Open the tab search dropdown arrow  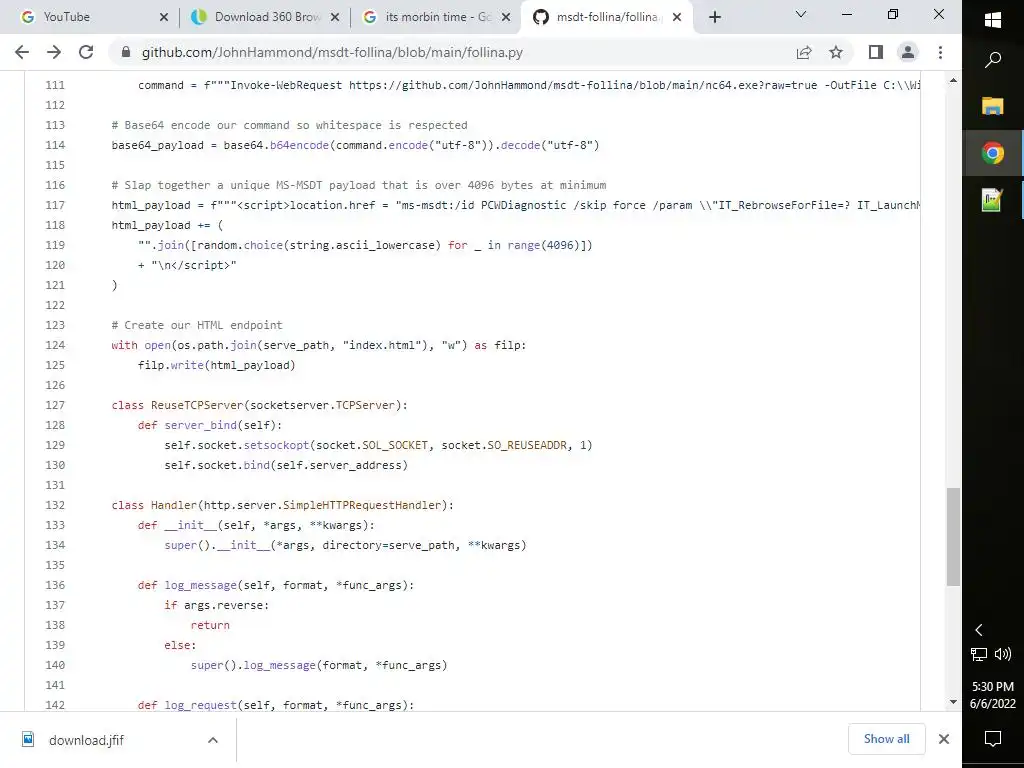pyautogui.click(x=801, y=14)
